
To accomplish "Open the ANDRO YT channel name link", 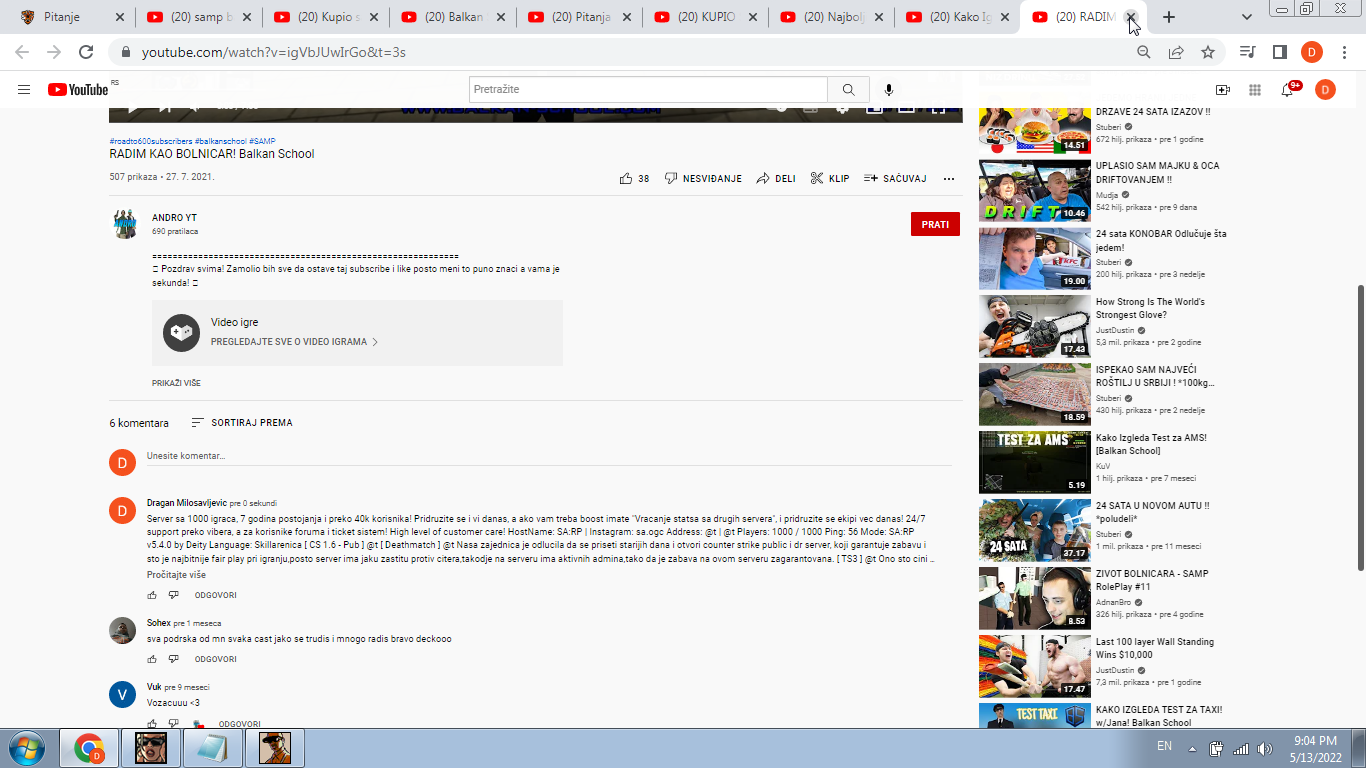I will coord(174,218).
